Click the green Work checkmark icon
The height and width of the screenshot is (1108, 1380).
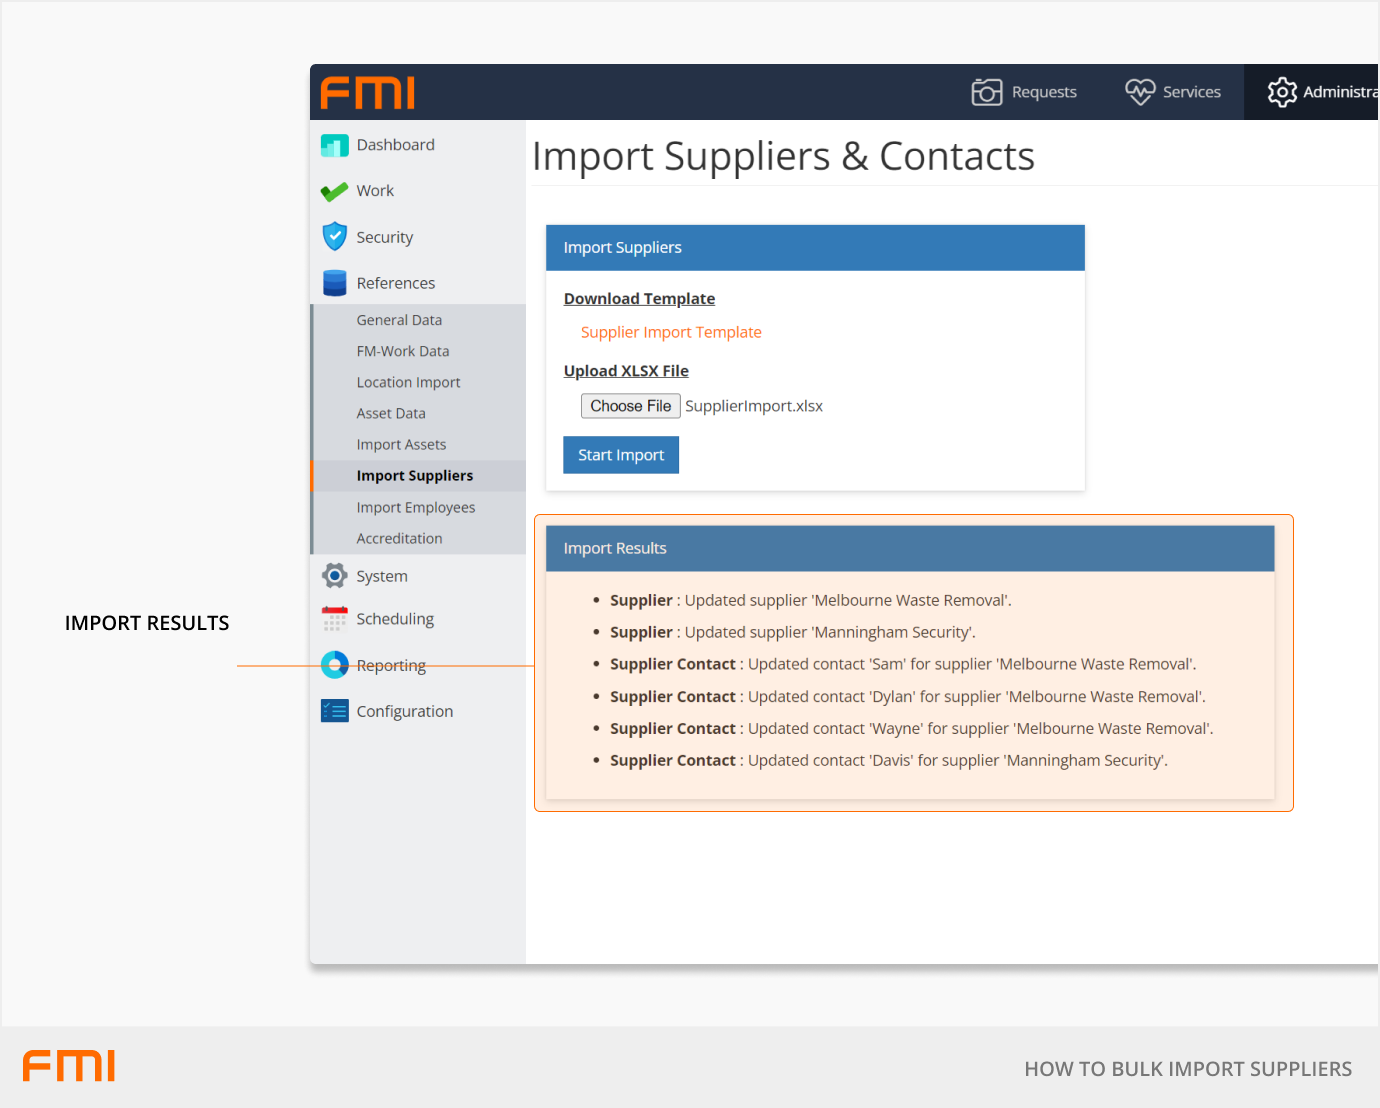pyautogui.click(x=334, y=191)
